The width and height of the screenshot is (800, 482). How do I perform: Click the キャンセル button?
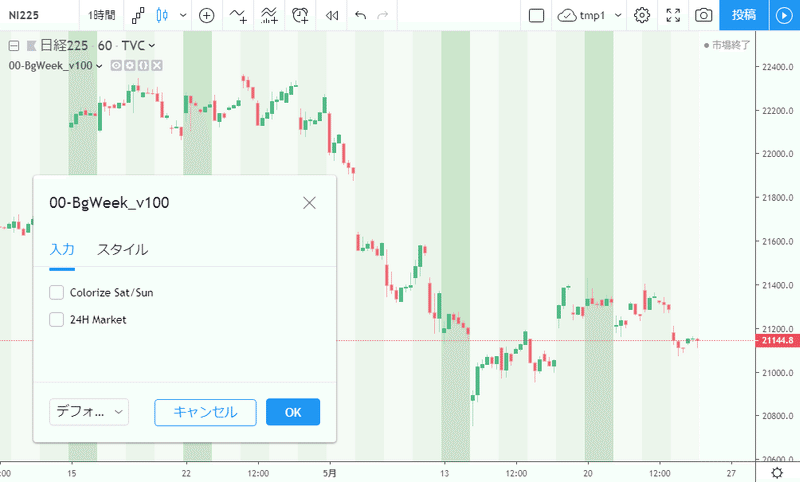tap(205, 412)
